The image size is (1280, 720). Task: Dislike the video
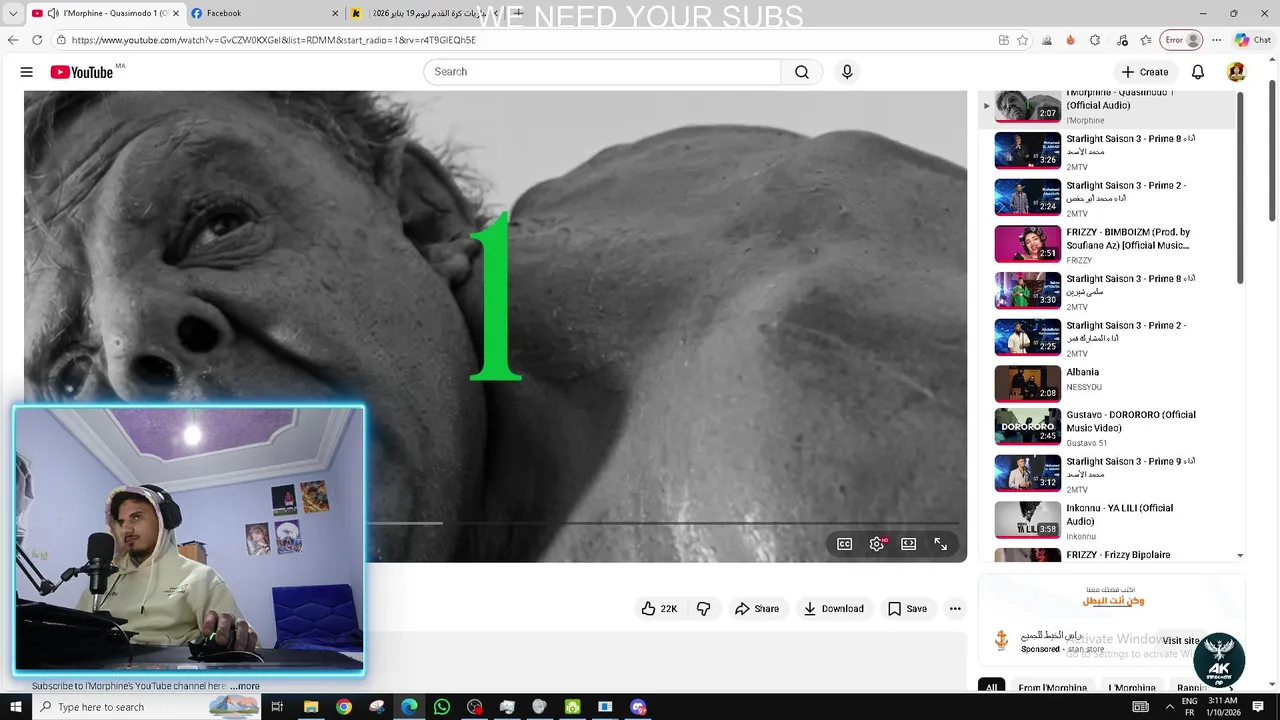click(703, 608)
